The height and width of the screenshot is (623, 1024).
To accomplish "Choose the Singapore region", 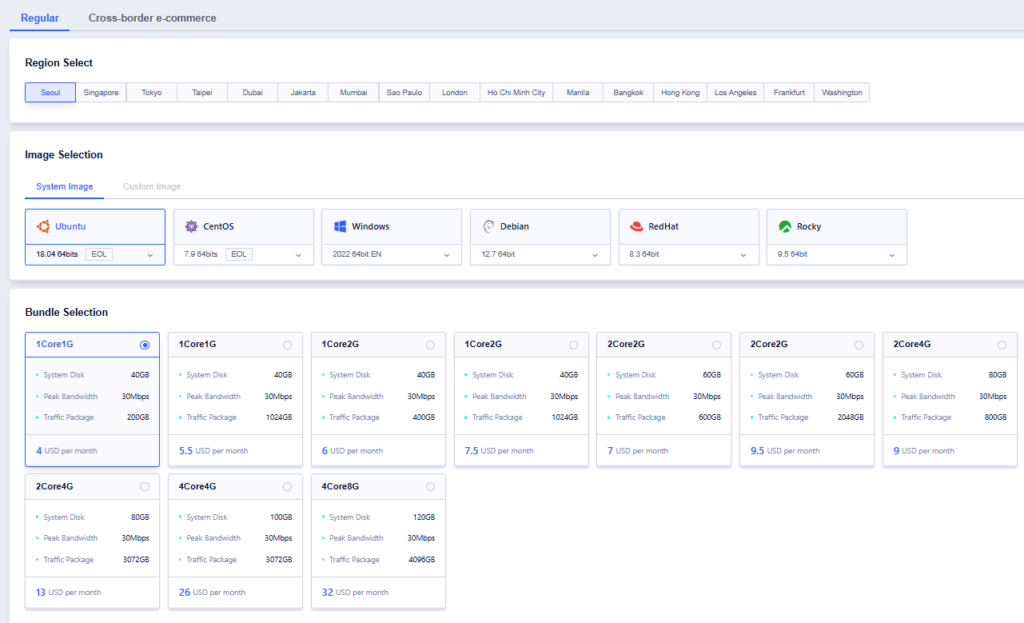I will tap(101, 93).
